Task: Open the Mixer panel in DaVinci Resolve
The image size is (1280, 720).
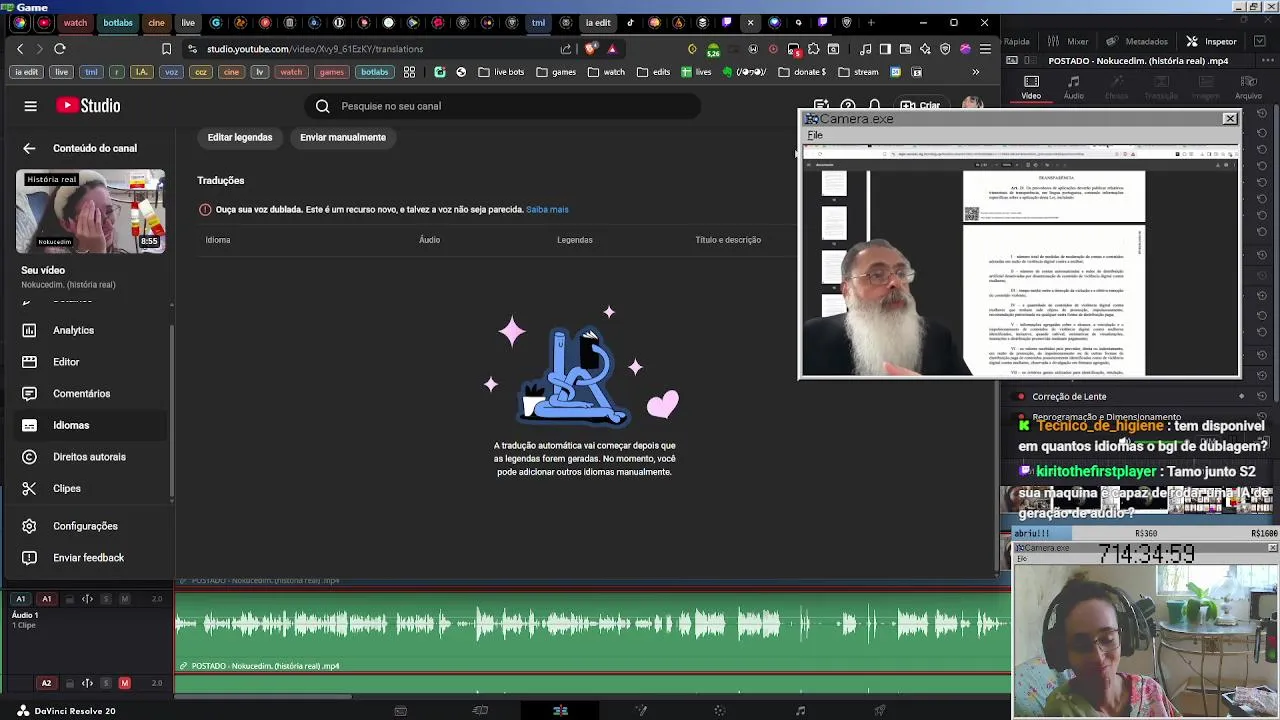Action: pyautogui.click(x=1069, y=41)
